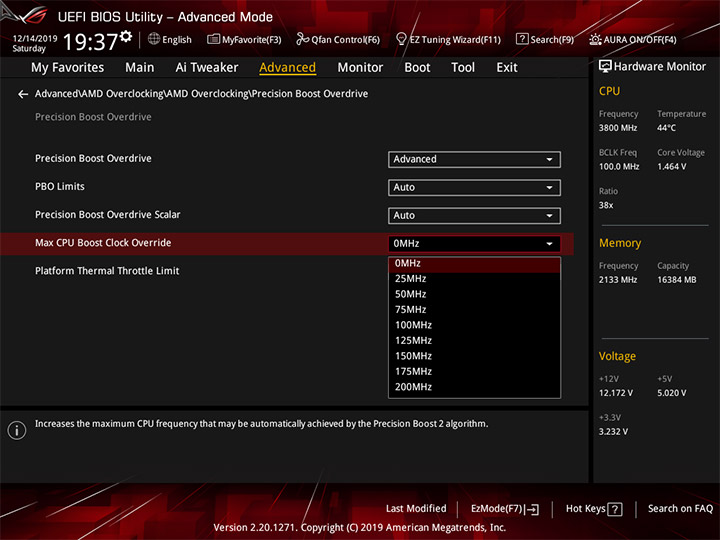Viewport: 720px width, 540px height.
Task: Select 175MHz option
Action: pyautogui.click(x=474, y=371)
